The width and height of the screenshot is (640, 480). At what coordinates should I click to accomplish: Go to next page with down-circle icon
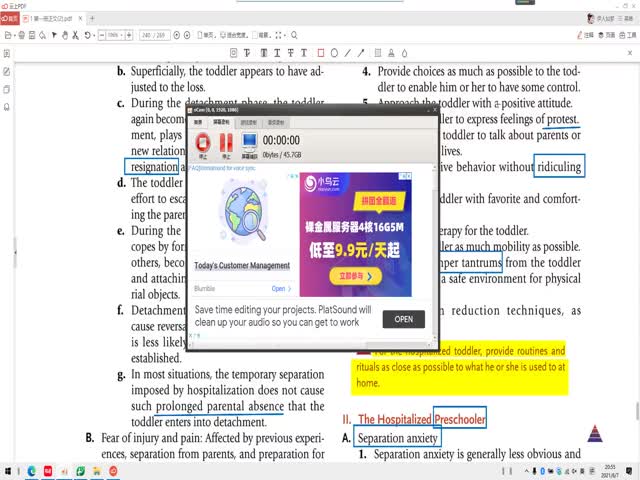[x=187, y=35]
